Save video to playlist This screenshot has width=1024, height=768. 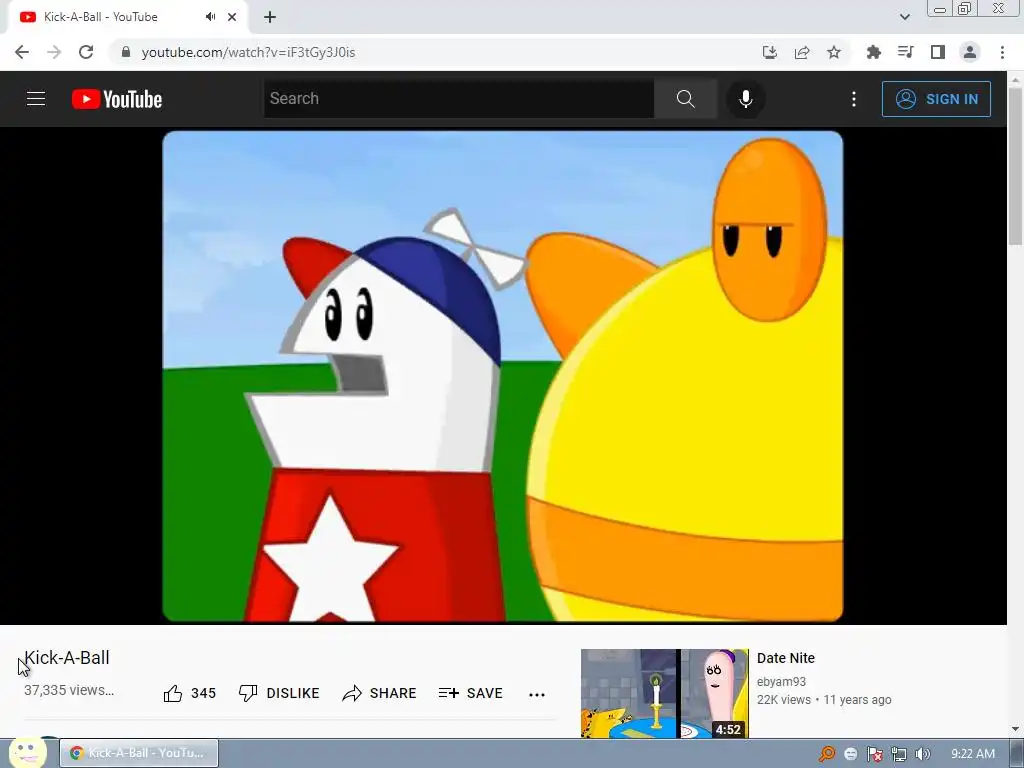[471, 694]
